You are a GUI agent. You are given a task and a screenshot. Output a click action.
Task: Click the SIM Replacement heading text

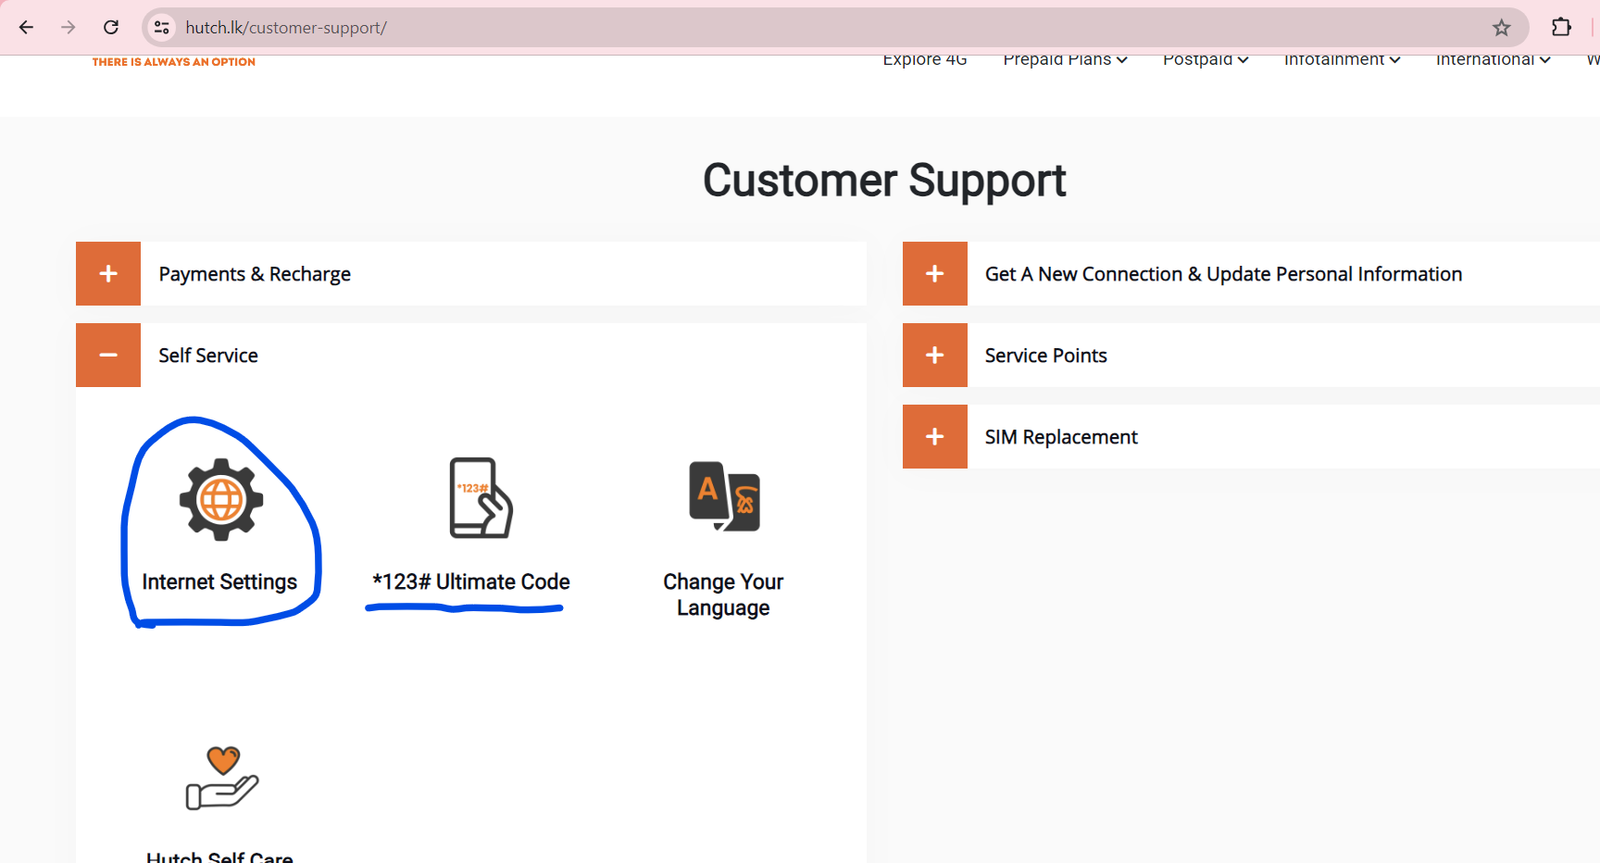click(1061, 437)
